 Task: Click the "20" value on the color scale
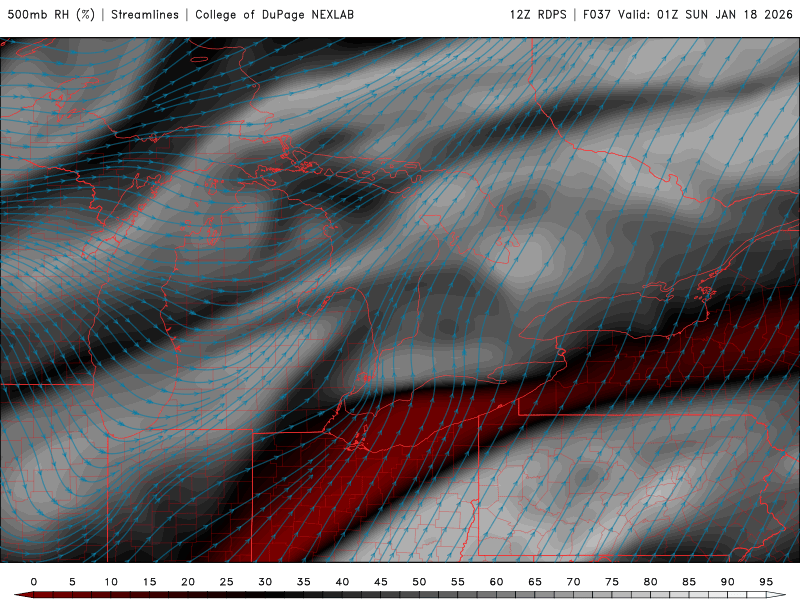point(188,582)
